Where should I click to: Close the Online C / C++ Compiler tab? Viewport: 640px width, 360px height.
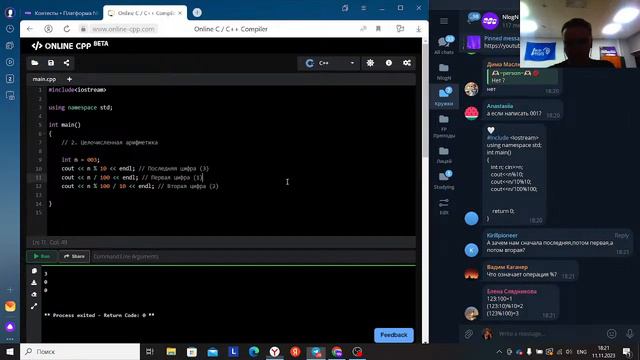pos(180,13)
